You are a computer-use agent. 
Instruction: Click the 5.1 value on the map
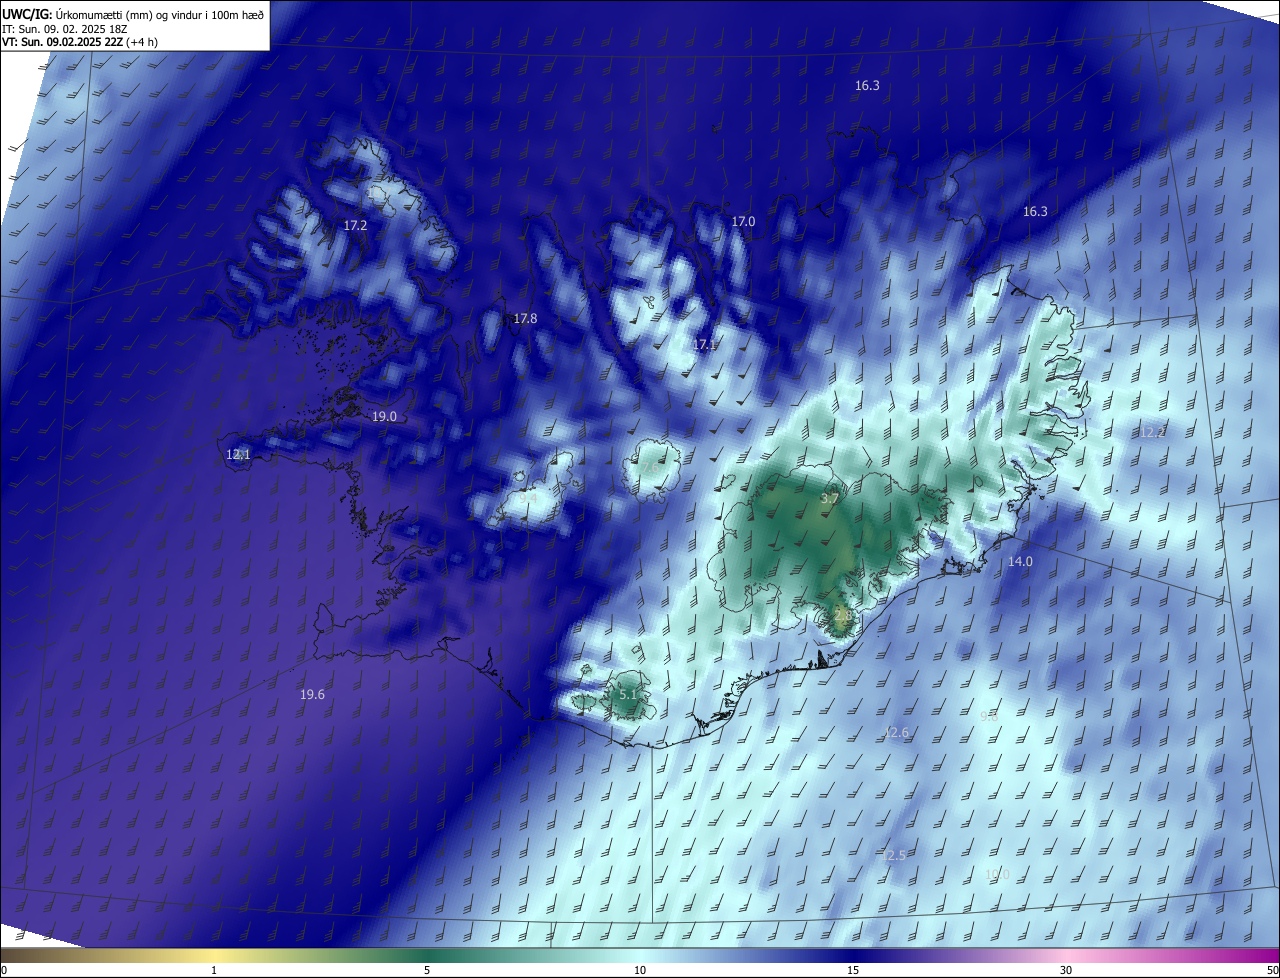pyautogui.click(x=628, y=694)
